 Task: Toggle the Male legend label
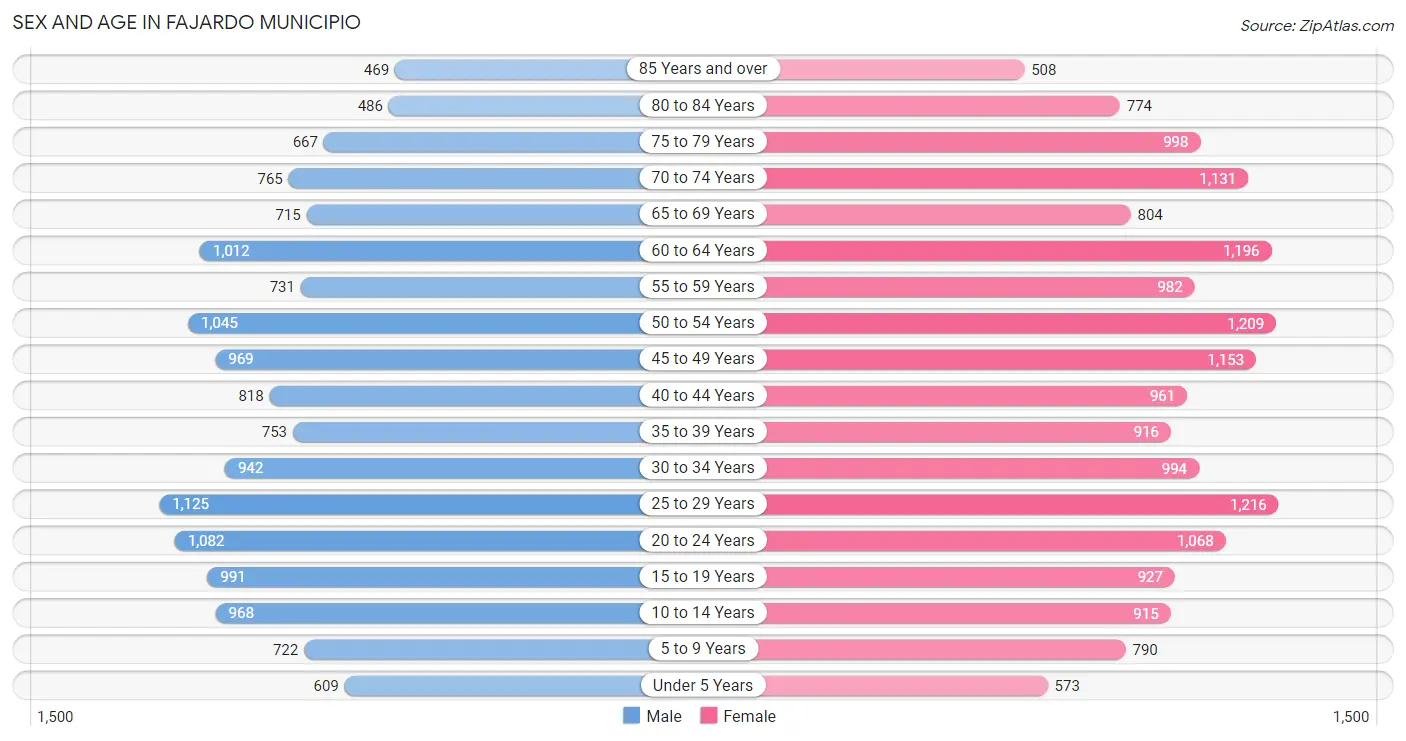point(664,716)
